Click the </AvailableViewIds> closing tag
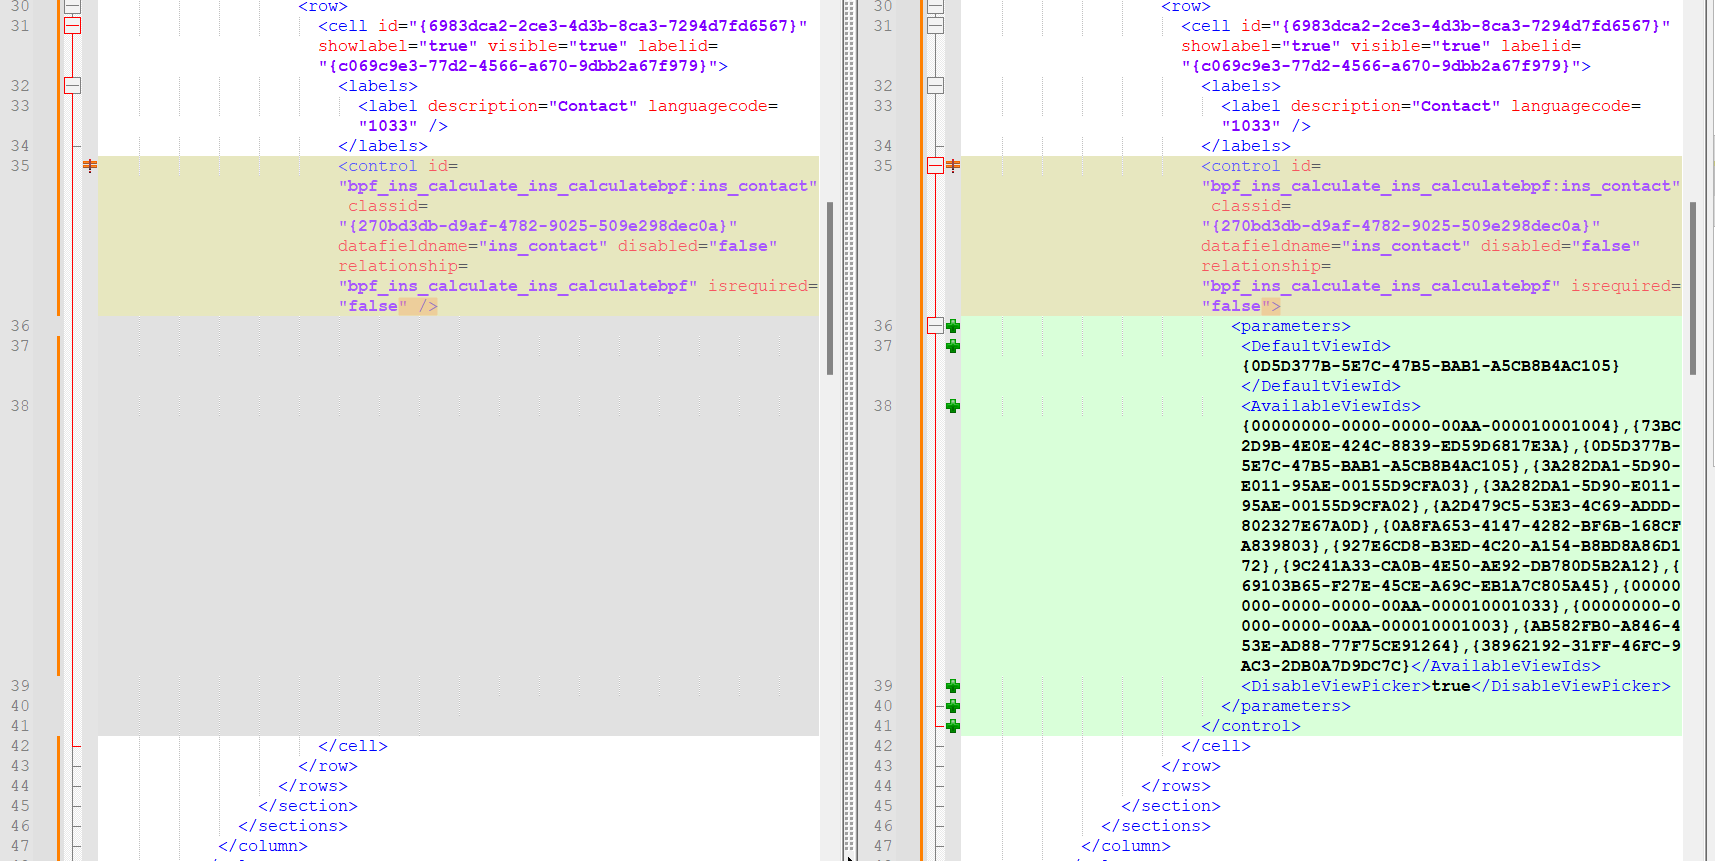The image size is (1715, 861). click(1506, 666)
